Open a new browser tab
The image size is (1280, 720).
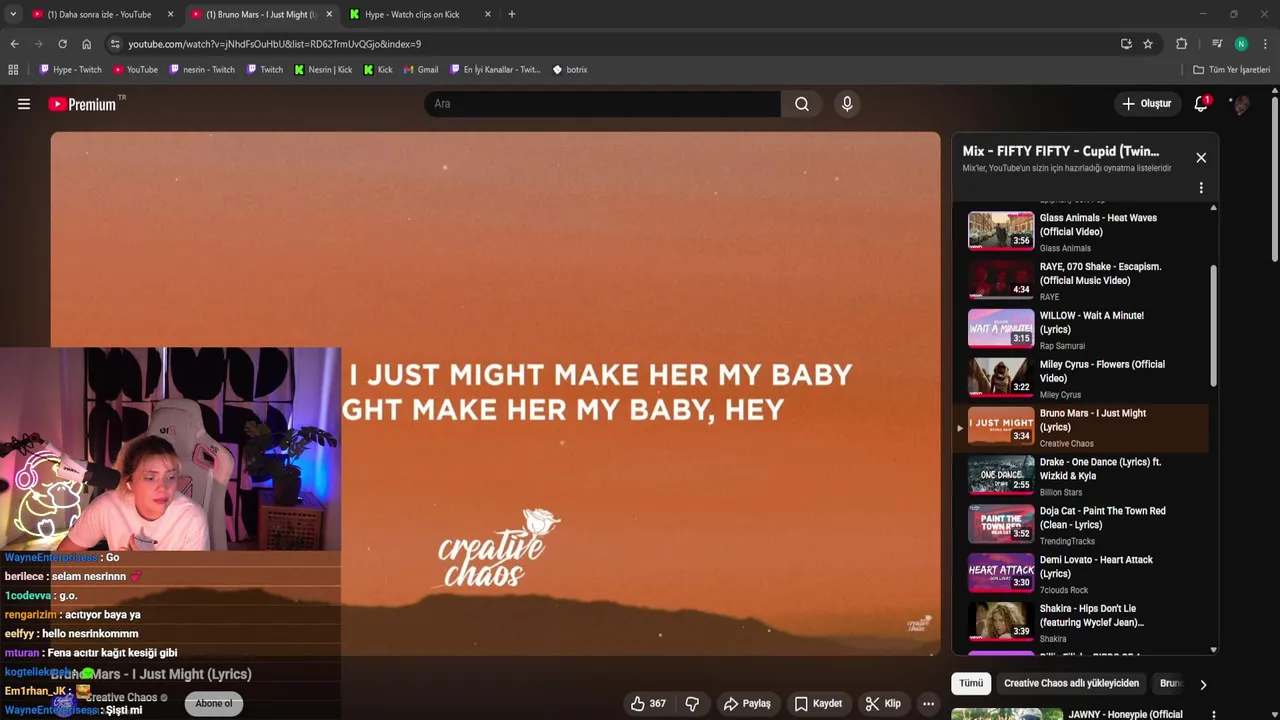pyautogui.click(x=512, y=14)
